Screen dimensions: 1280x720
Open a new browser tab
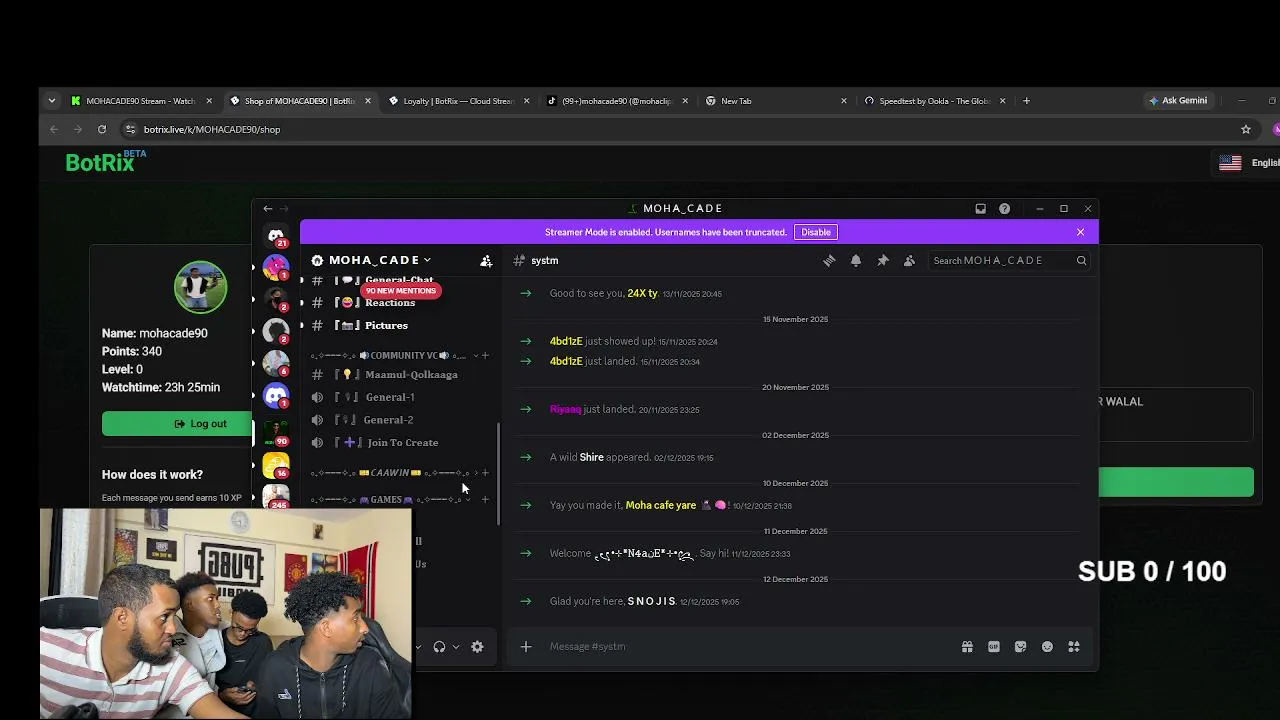pyautogui.click(x=1026, y=101)
